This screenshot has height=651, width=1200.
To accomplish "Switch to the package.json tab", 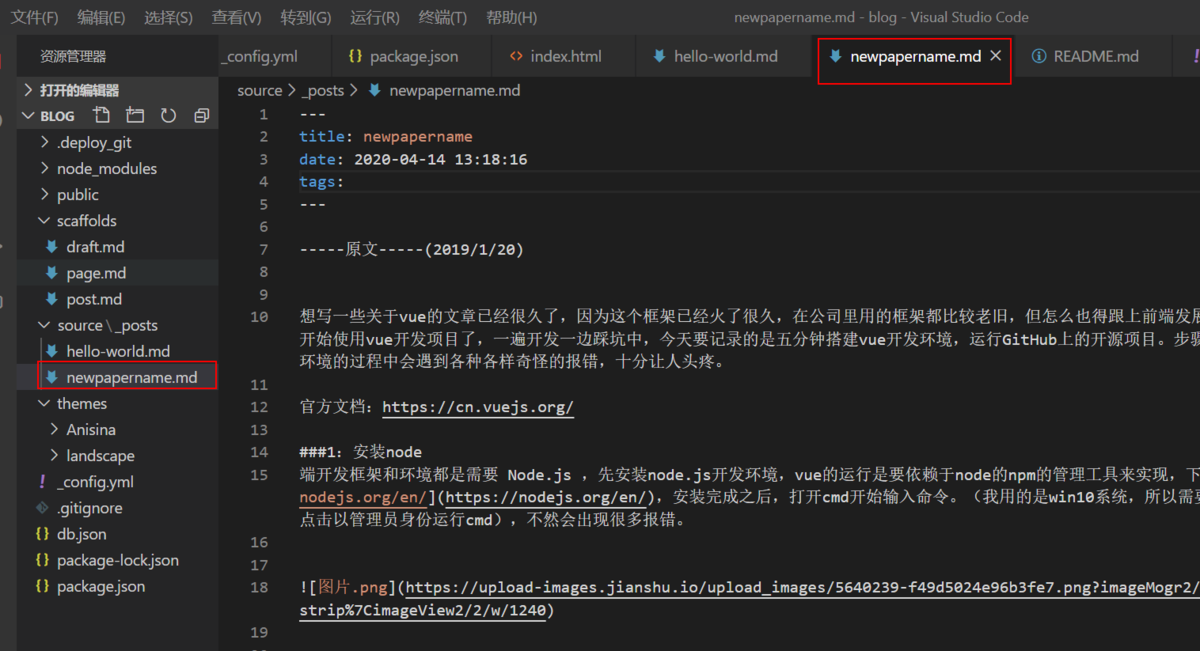I will click(x=403, y=56).
